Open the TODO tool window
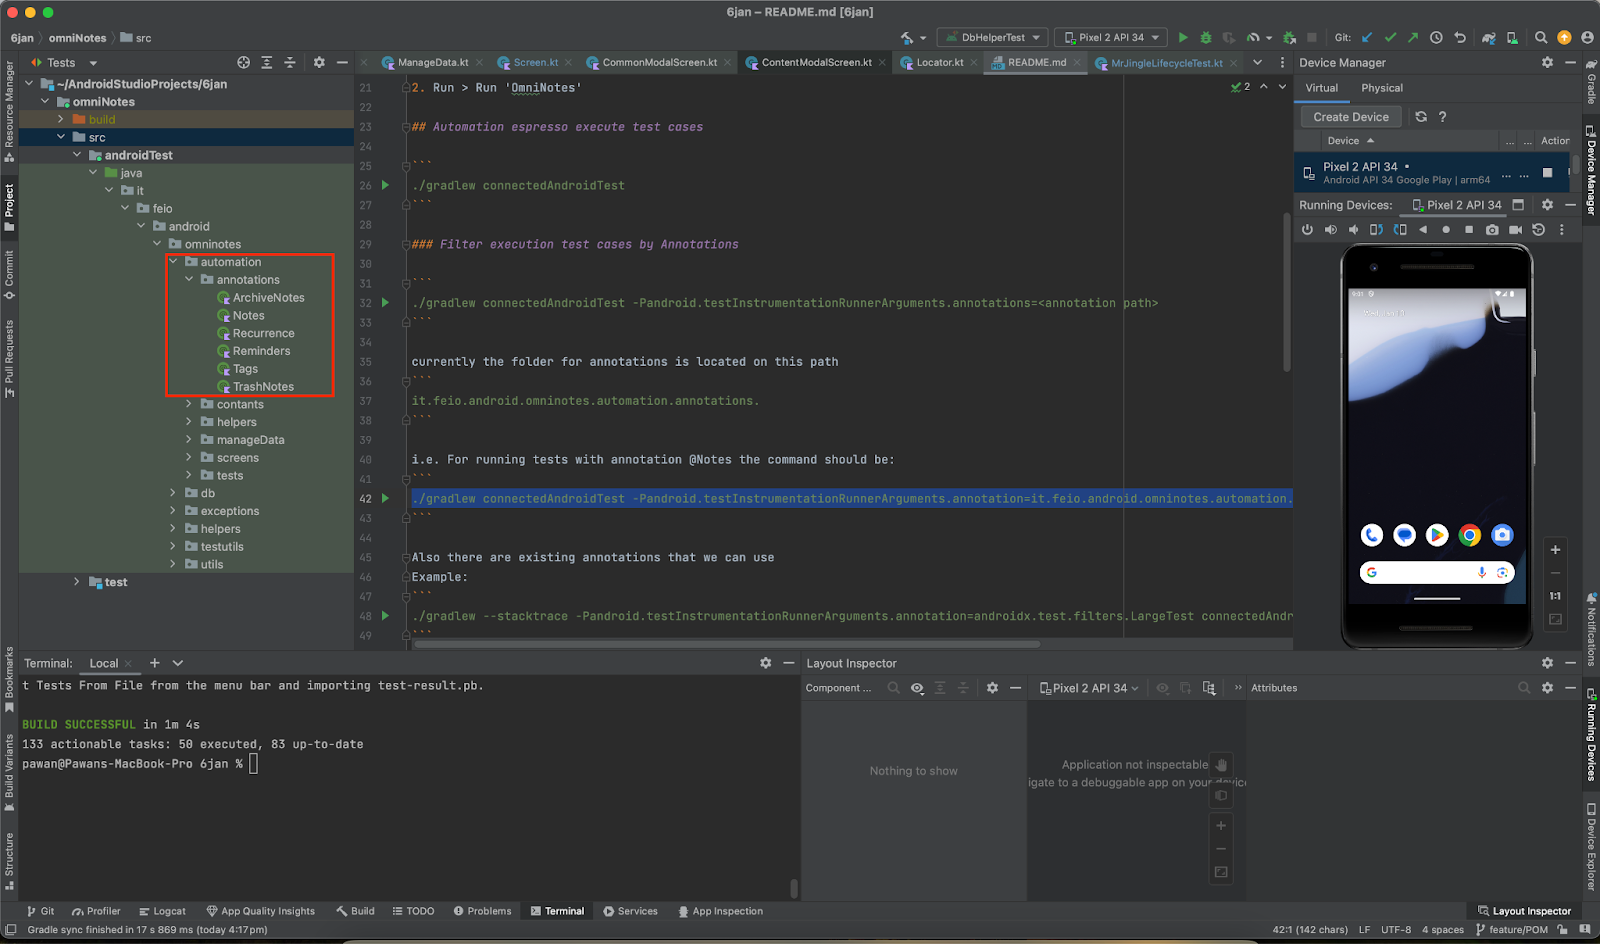 click(x=413, y=911)
